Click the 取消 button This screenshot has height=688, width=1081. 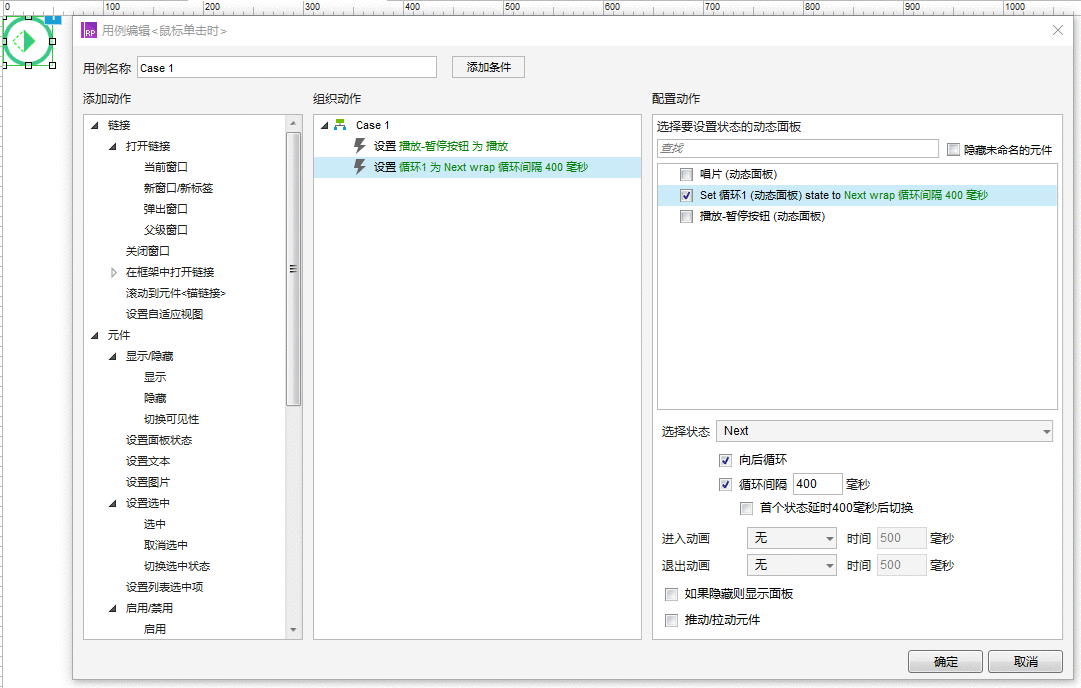pos(1025,661)
